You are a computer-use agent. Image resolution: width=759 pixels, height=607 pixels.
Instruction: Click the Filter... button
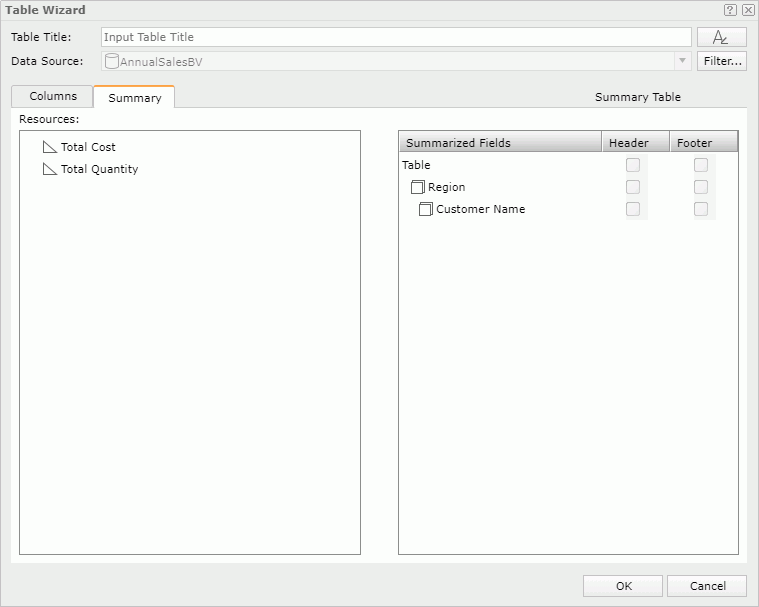pos(721,61)
